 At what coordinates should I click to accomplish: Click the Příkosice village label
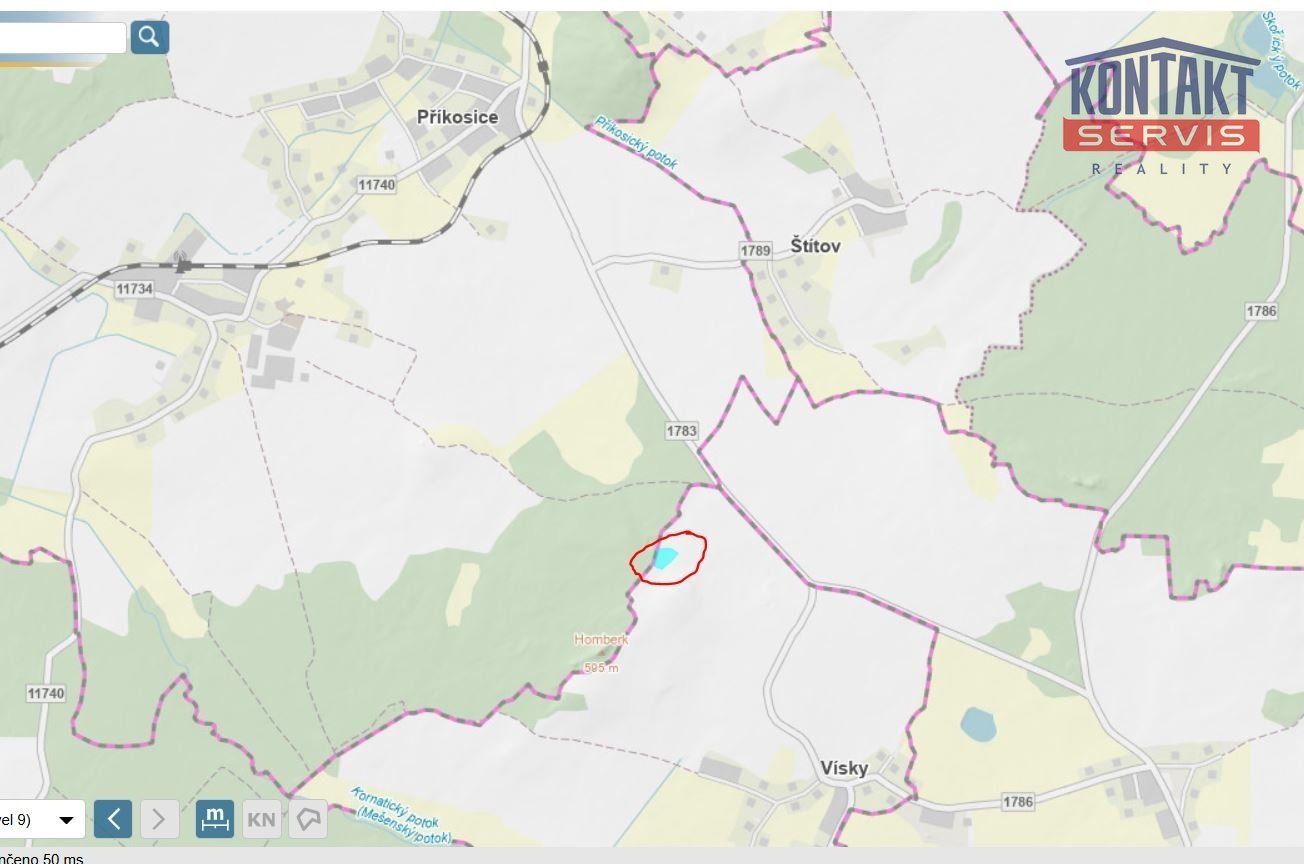[457, 117]
